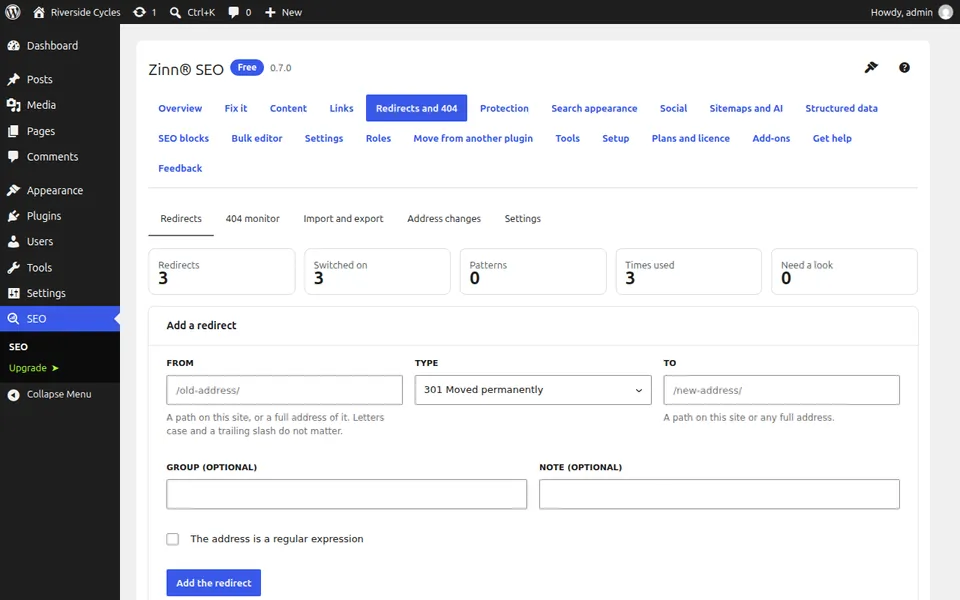Click the Add the redirect button
960x600 pixels.
point(214,583)
